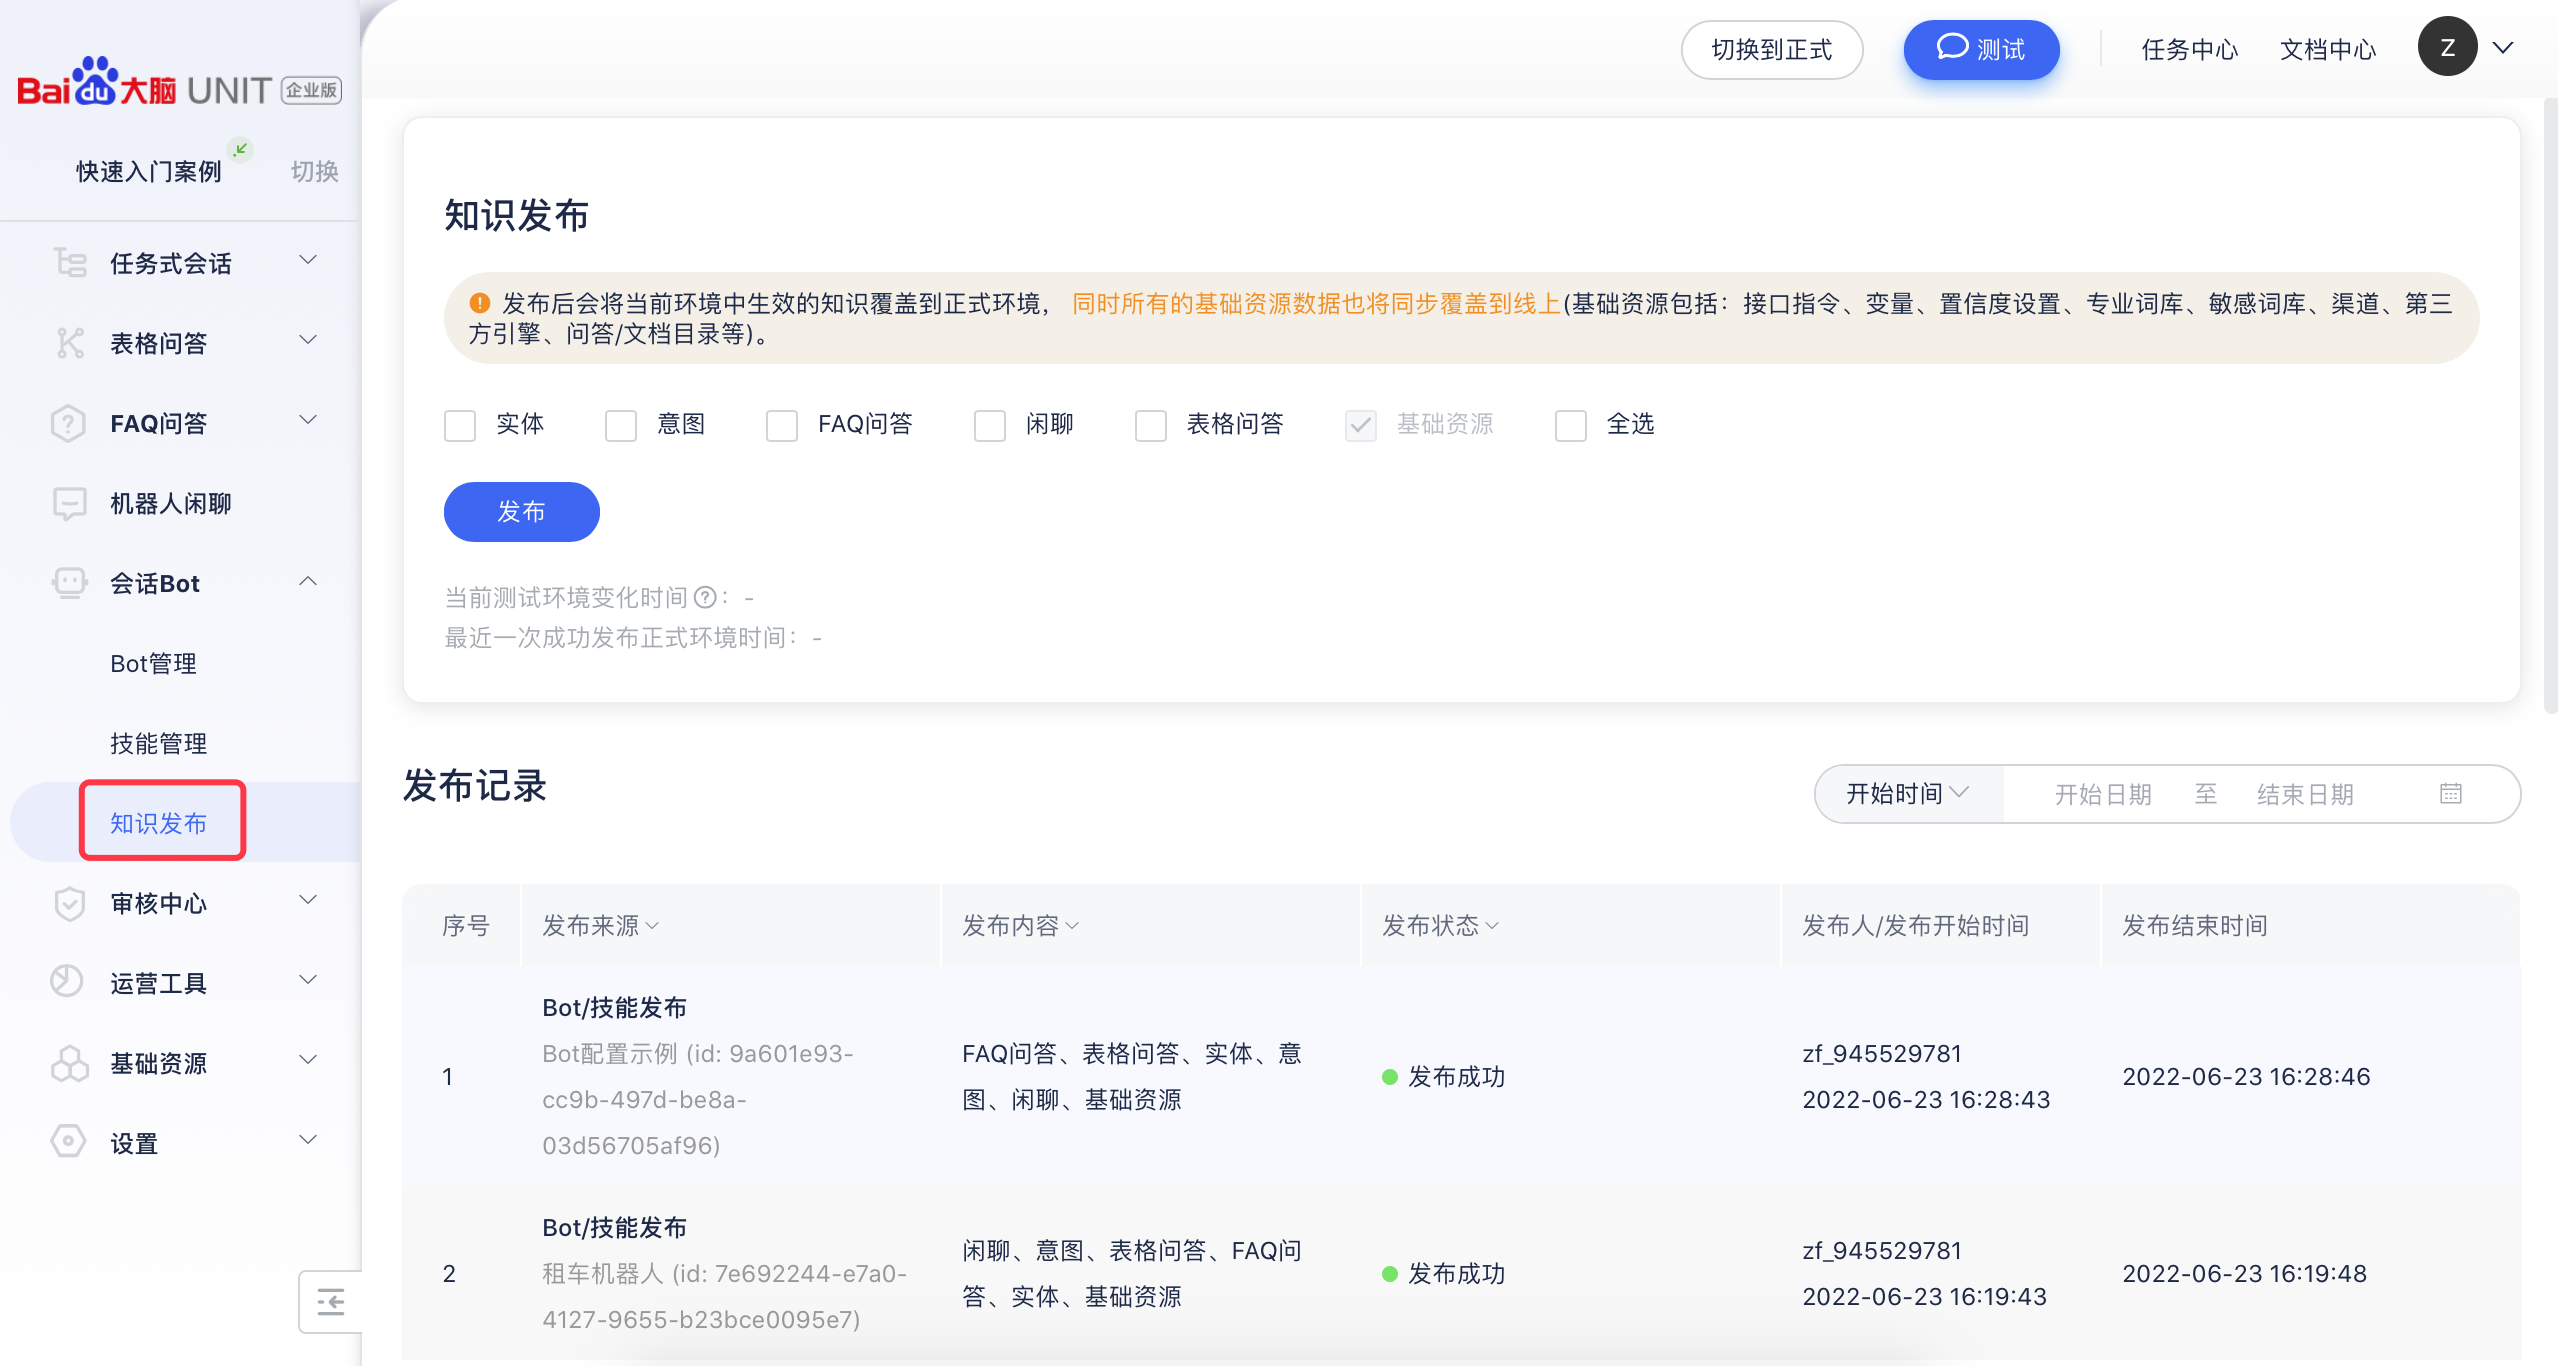2558x1366 pixels.
Task: Click the 开始日期 input field
Action: [x=2102, y=795]
